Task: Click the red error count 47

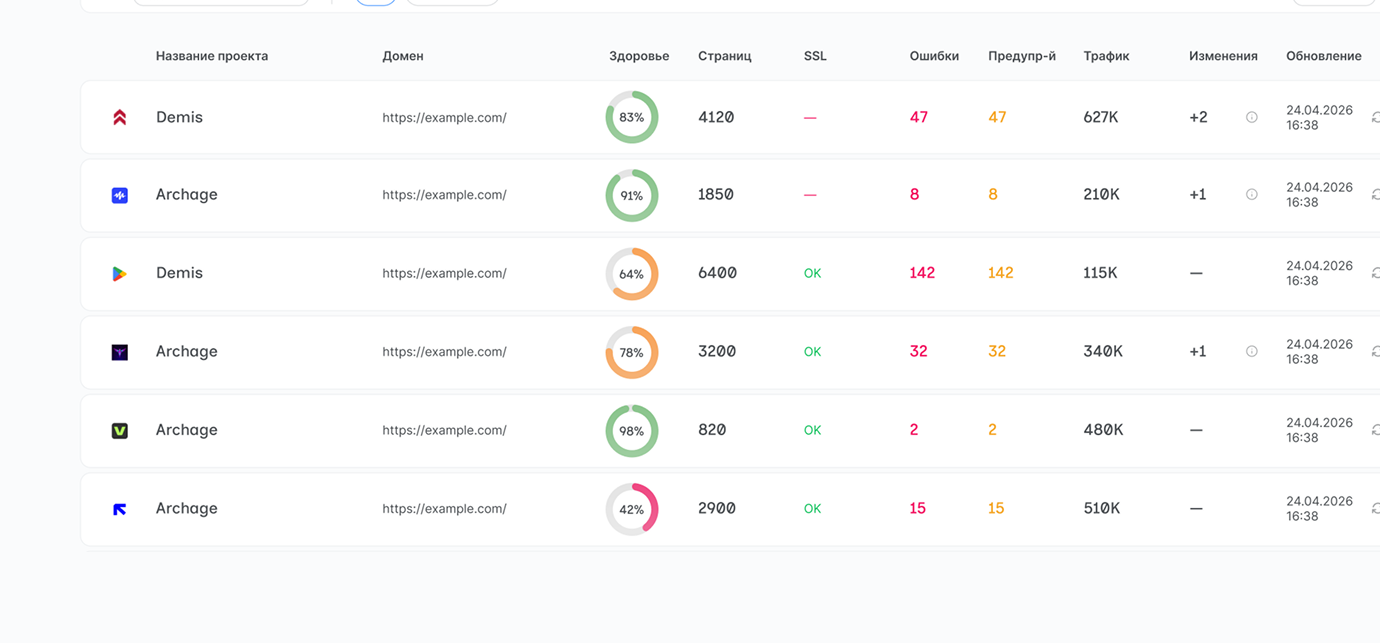Action: coord(919,117)
